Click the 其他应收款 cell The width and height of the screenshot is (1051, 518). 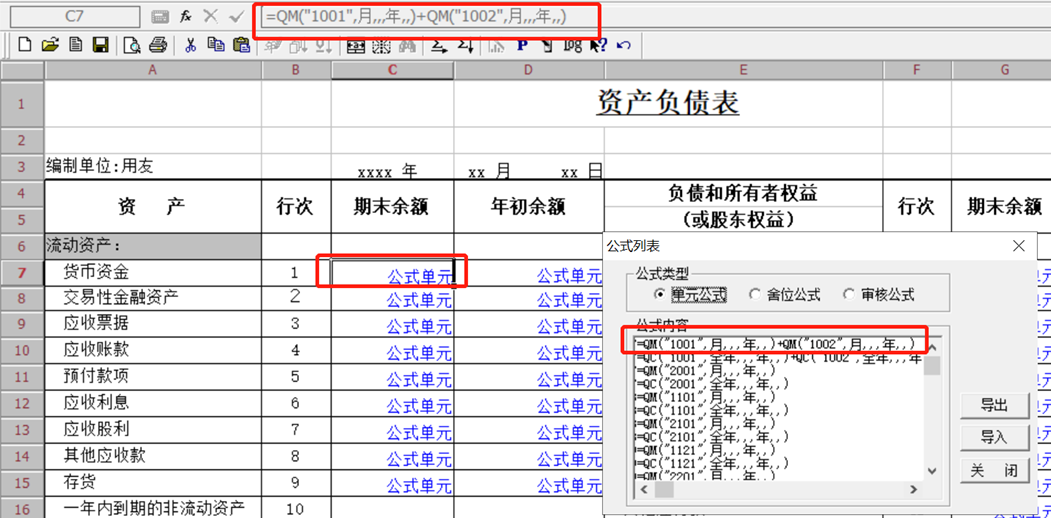[x=153, y=457]
